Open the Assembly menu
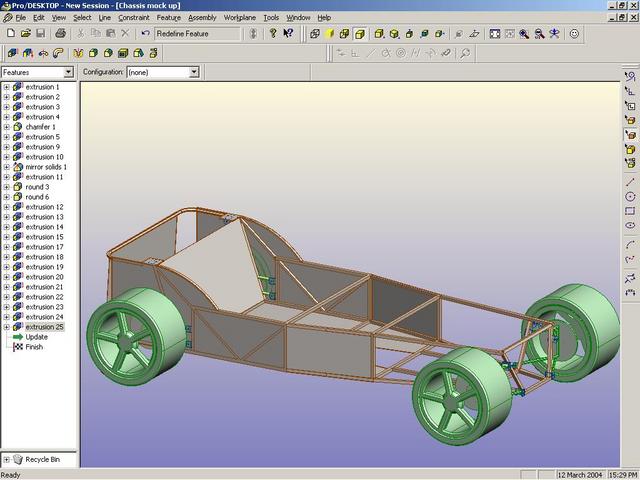This screenshot has width=640, height=480. [202, 18]
